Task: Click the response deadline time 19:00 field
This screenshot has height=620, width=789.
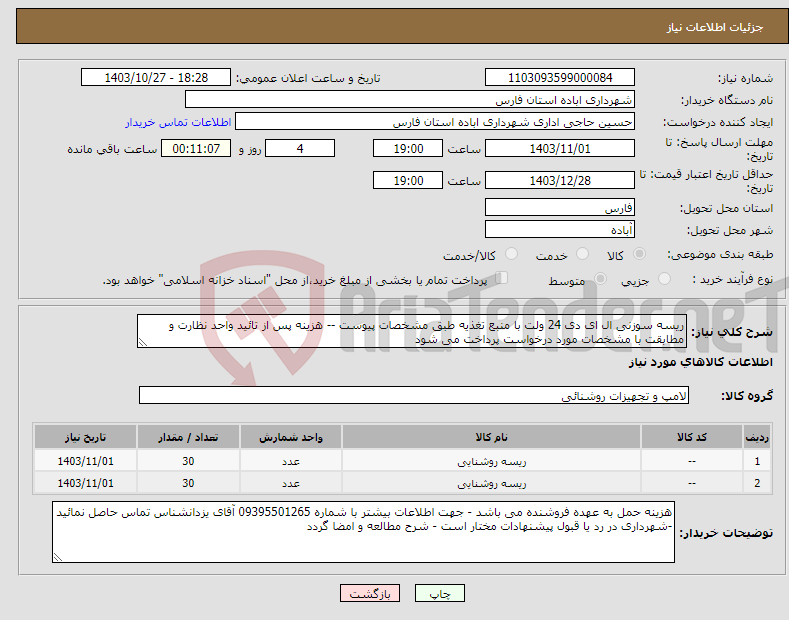Action: [408, 148]
